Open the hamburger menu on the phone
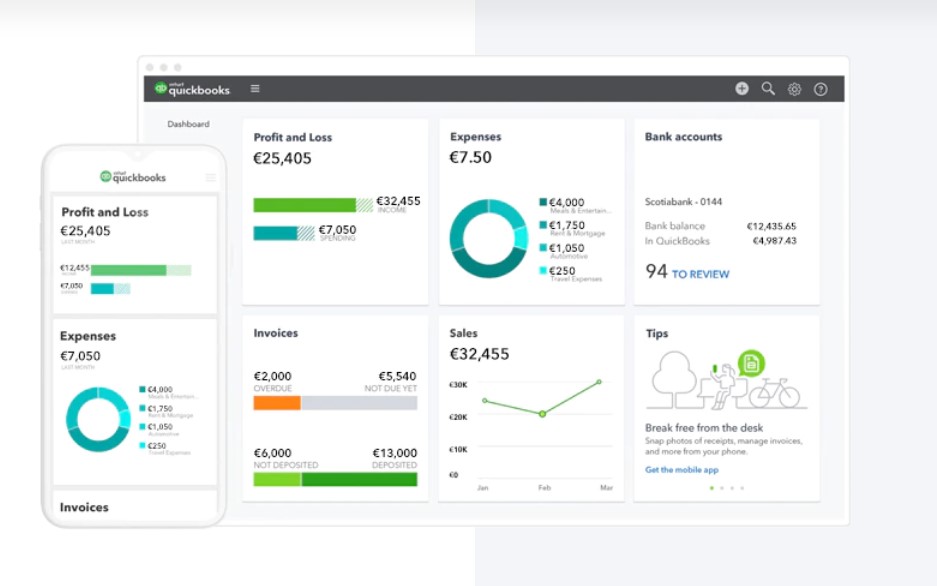Screen dimensions: 937x586 [210, 177]
